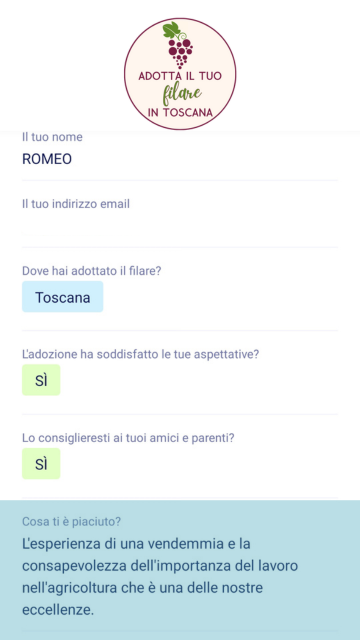Click the "Il tuo indirizzo email" label

point(76,204)
